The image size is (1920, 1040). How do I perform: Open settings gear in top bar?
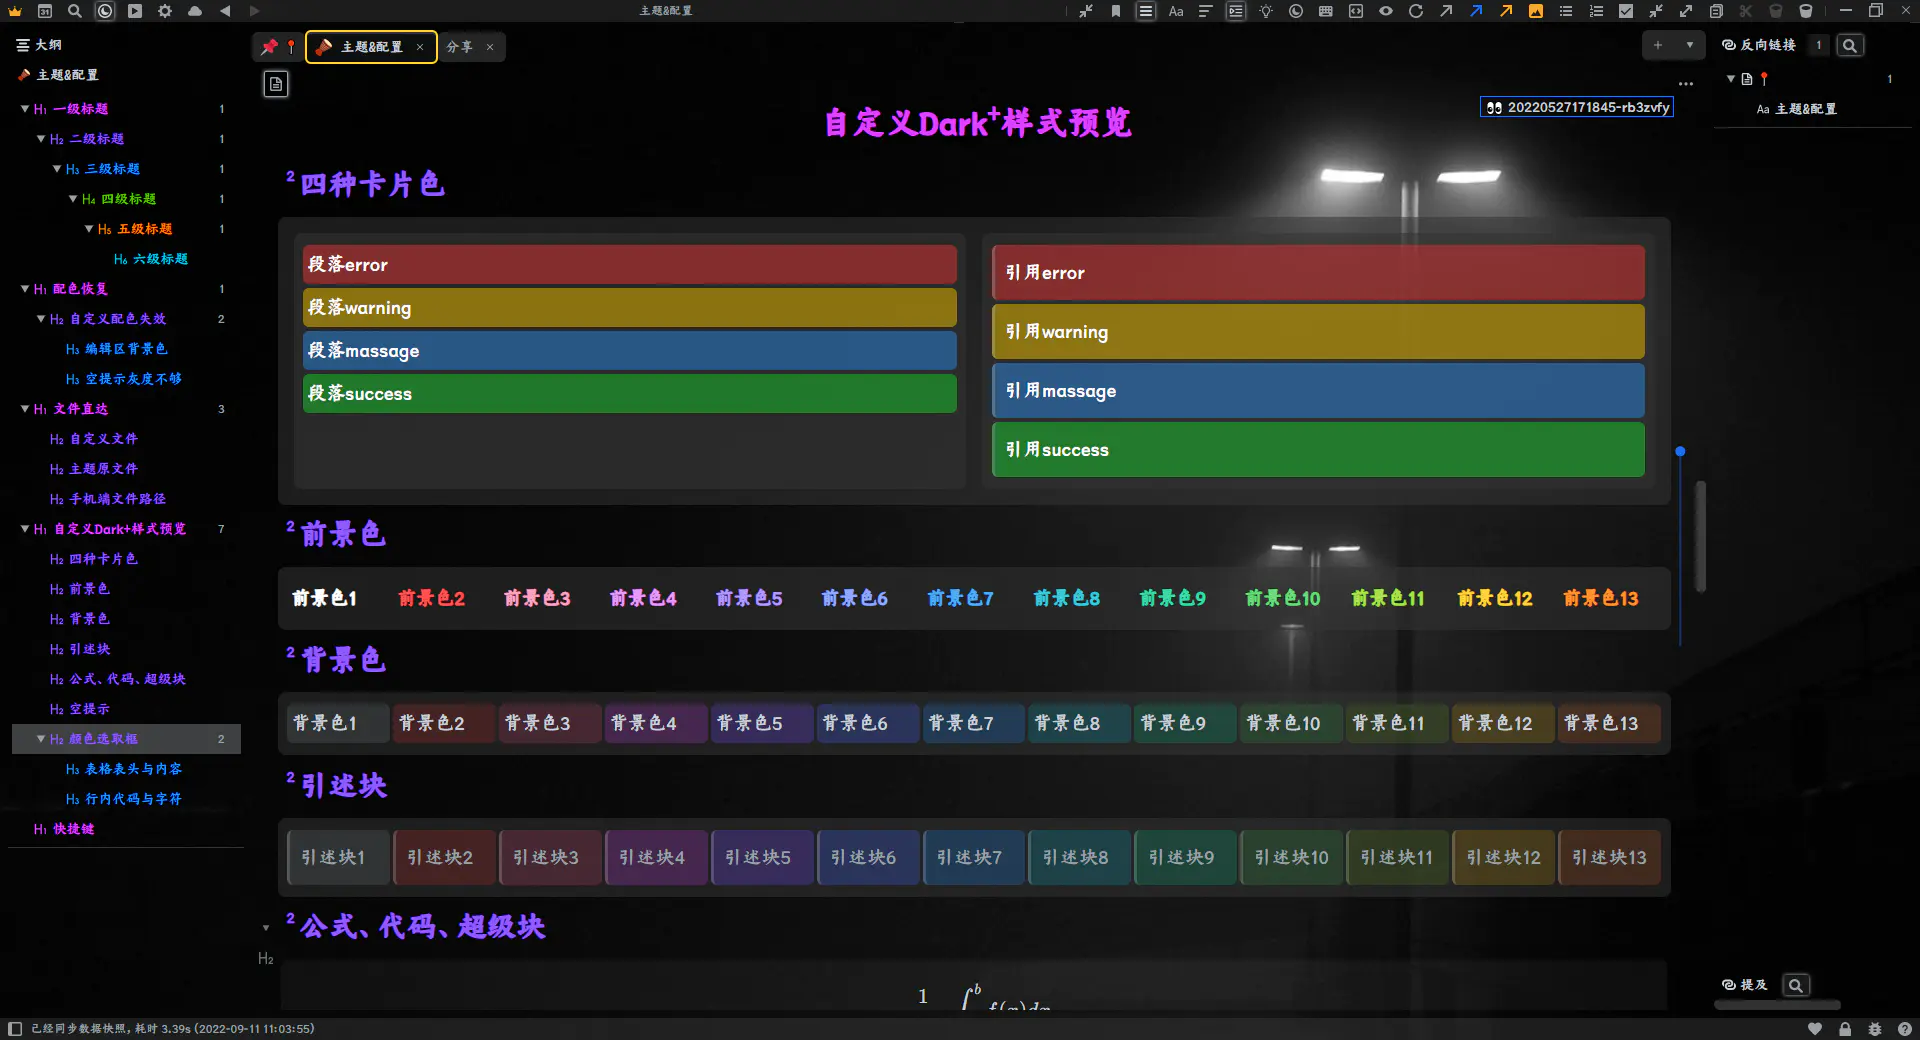click(x=165, y=11)
